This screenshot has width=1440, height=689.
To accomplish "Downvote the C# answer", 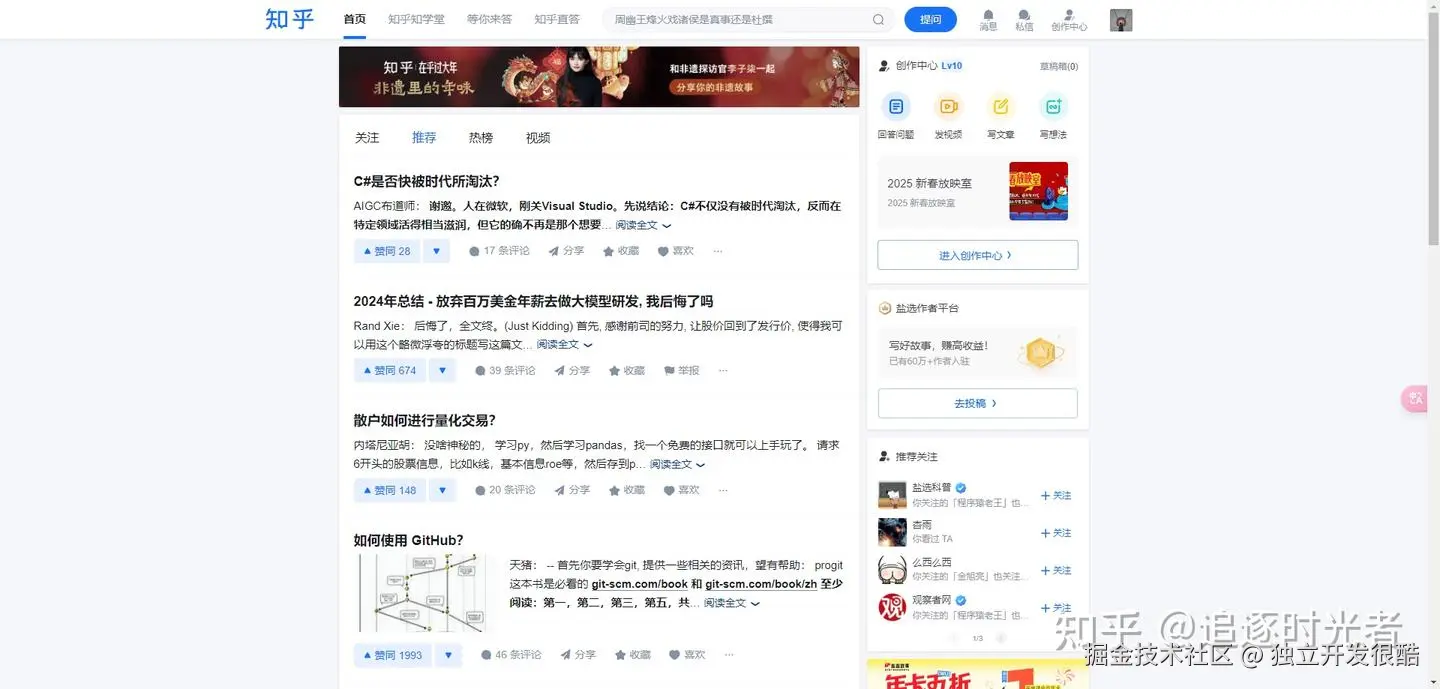I will (x=436, y=251).
